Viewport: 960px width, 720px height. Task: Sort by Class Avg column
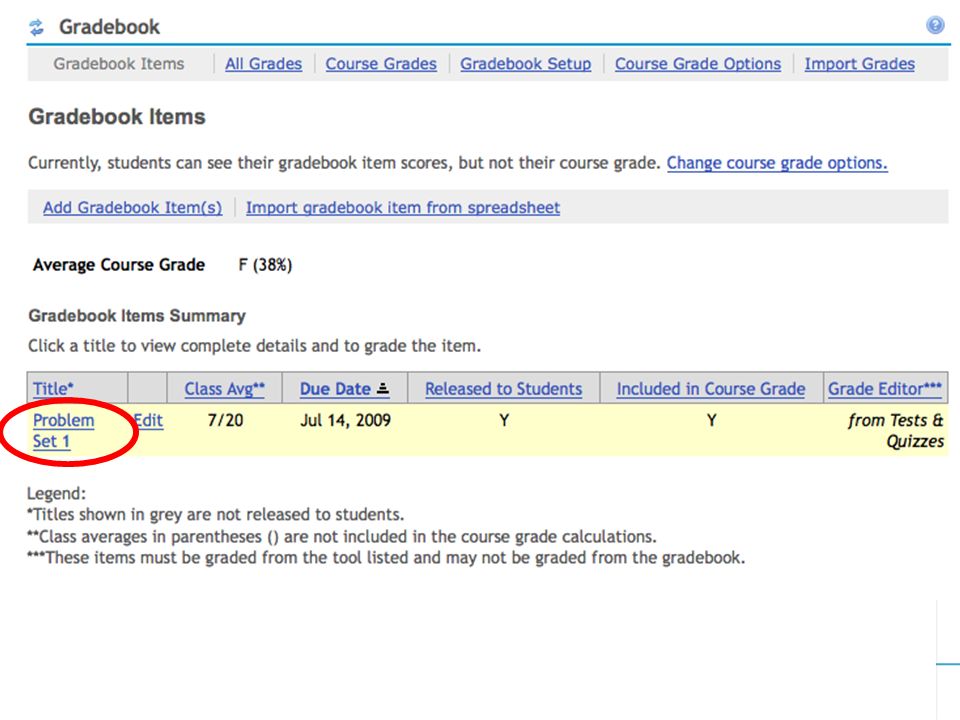tap(225, 389)
